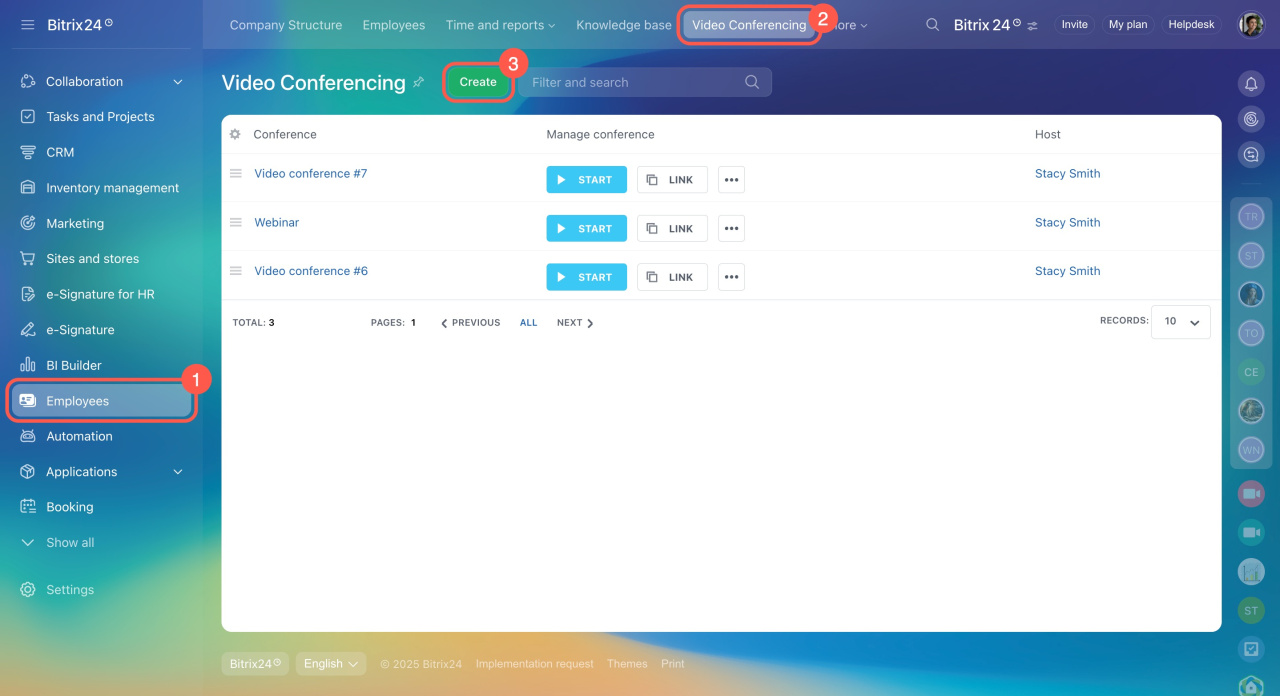The image size is (1280, 696).
Task: Open My plan
Action: [x=1127, y=25]
